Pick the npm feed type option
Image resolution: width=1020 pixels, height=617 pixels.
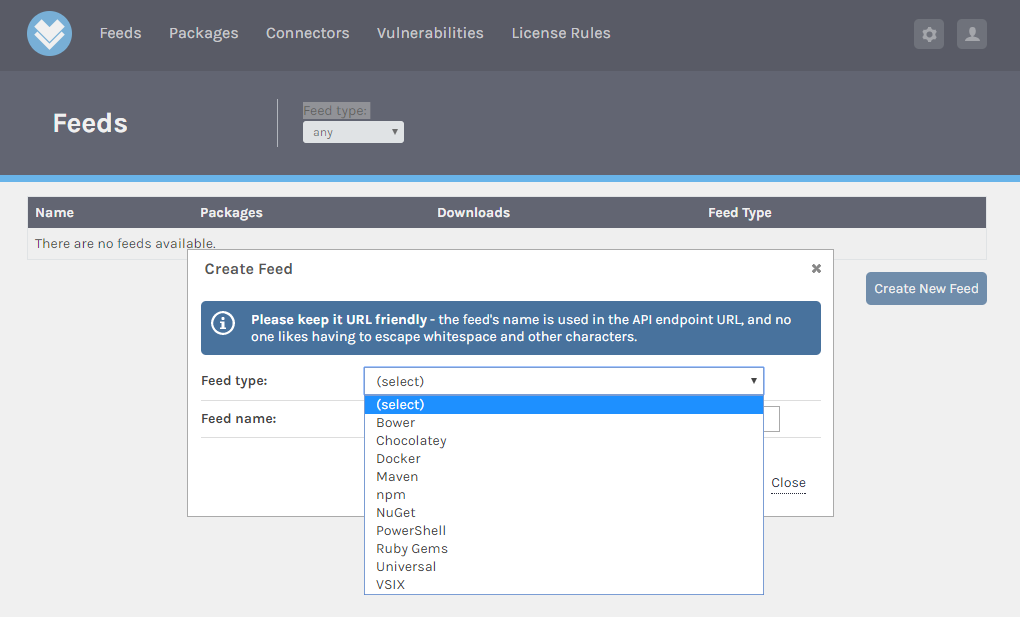pyautogui.click(x=391, y=495)
